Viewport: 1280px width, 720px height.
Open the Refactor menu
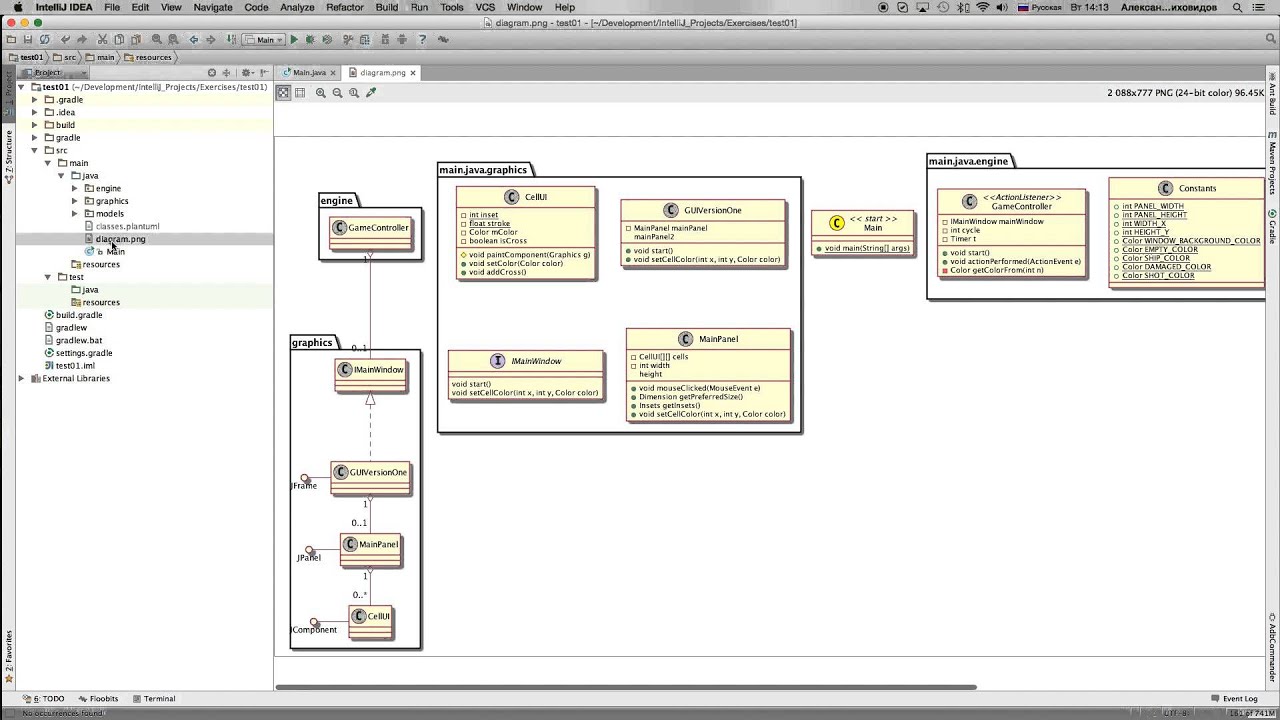[345, 7]
